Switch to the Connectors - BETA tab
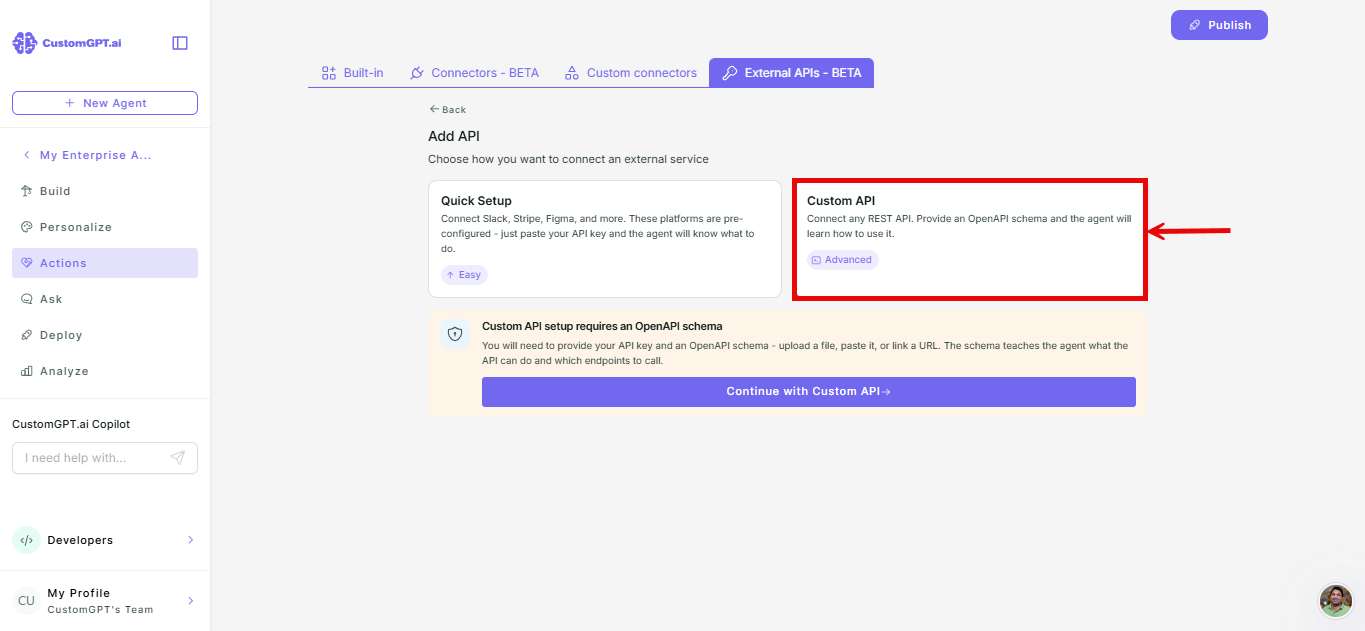 click(474, 73)
